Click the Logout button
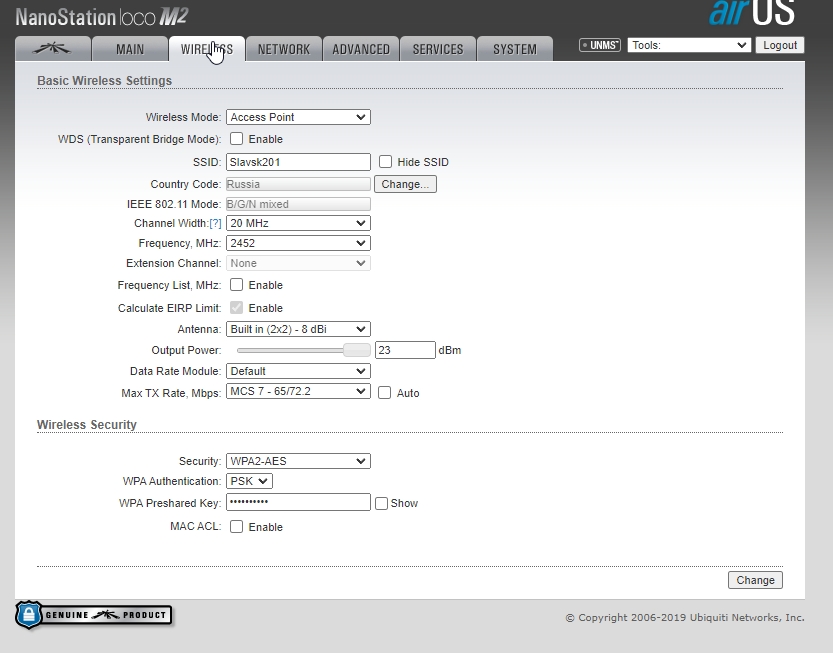 click(x=780, y=45)
